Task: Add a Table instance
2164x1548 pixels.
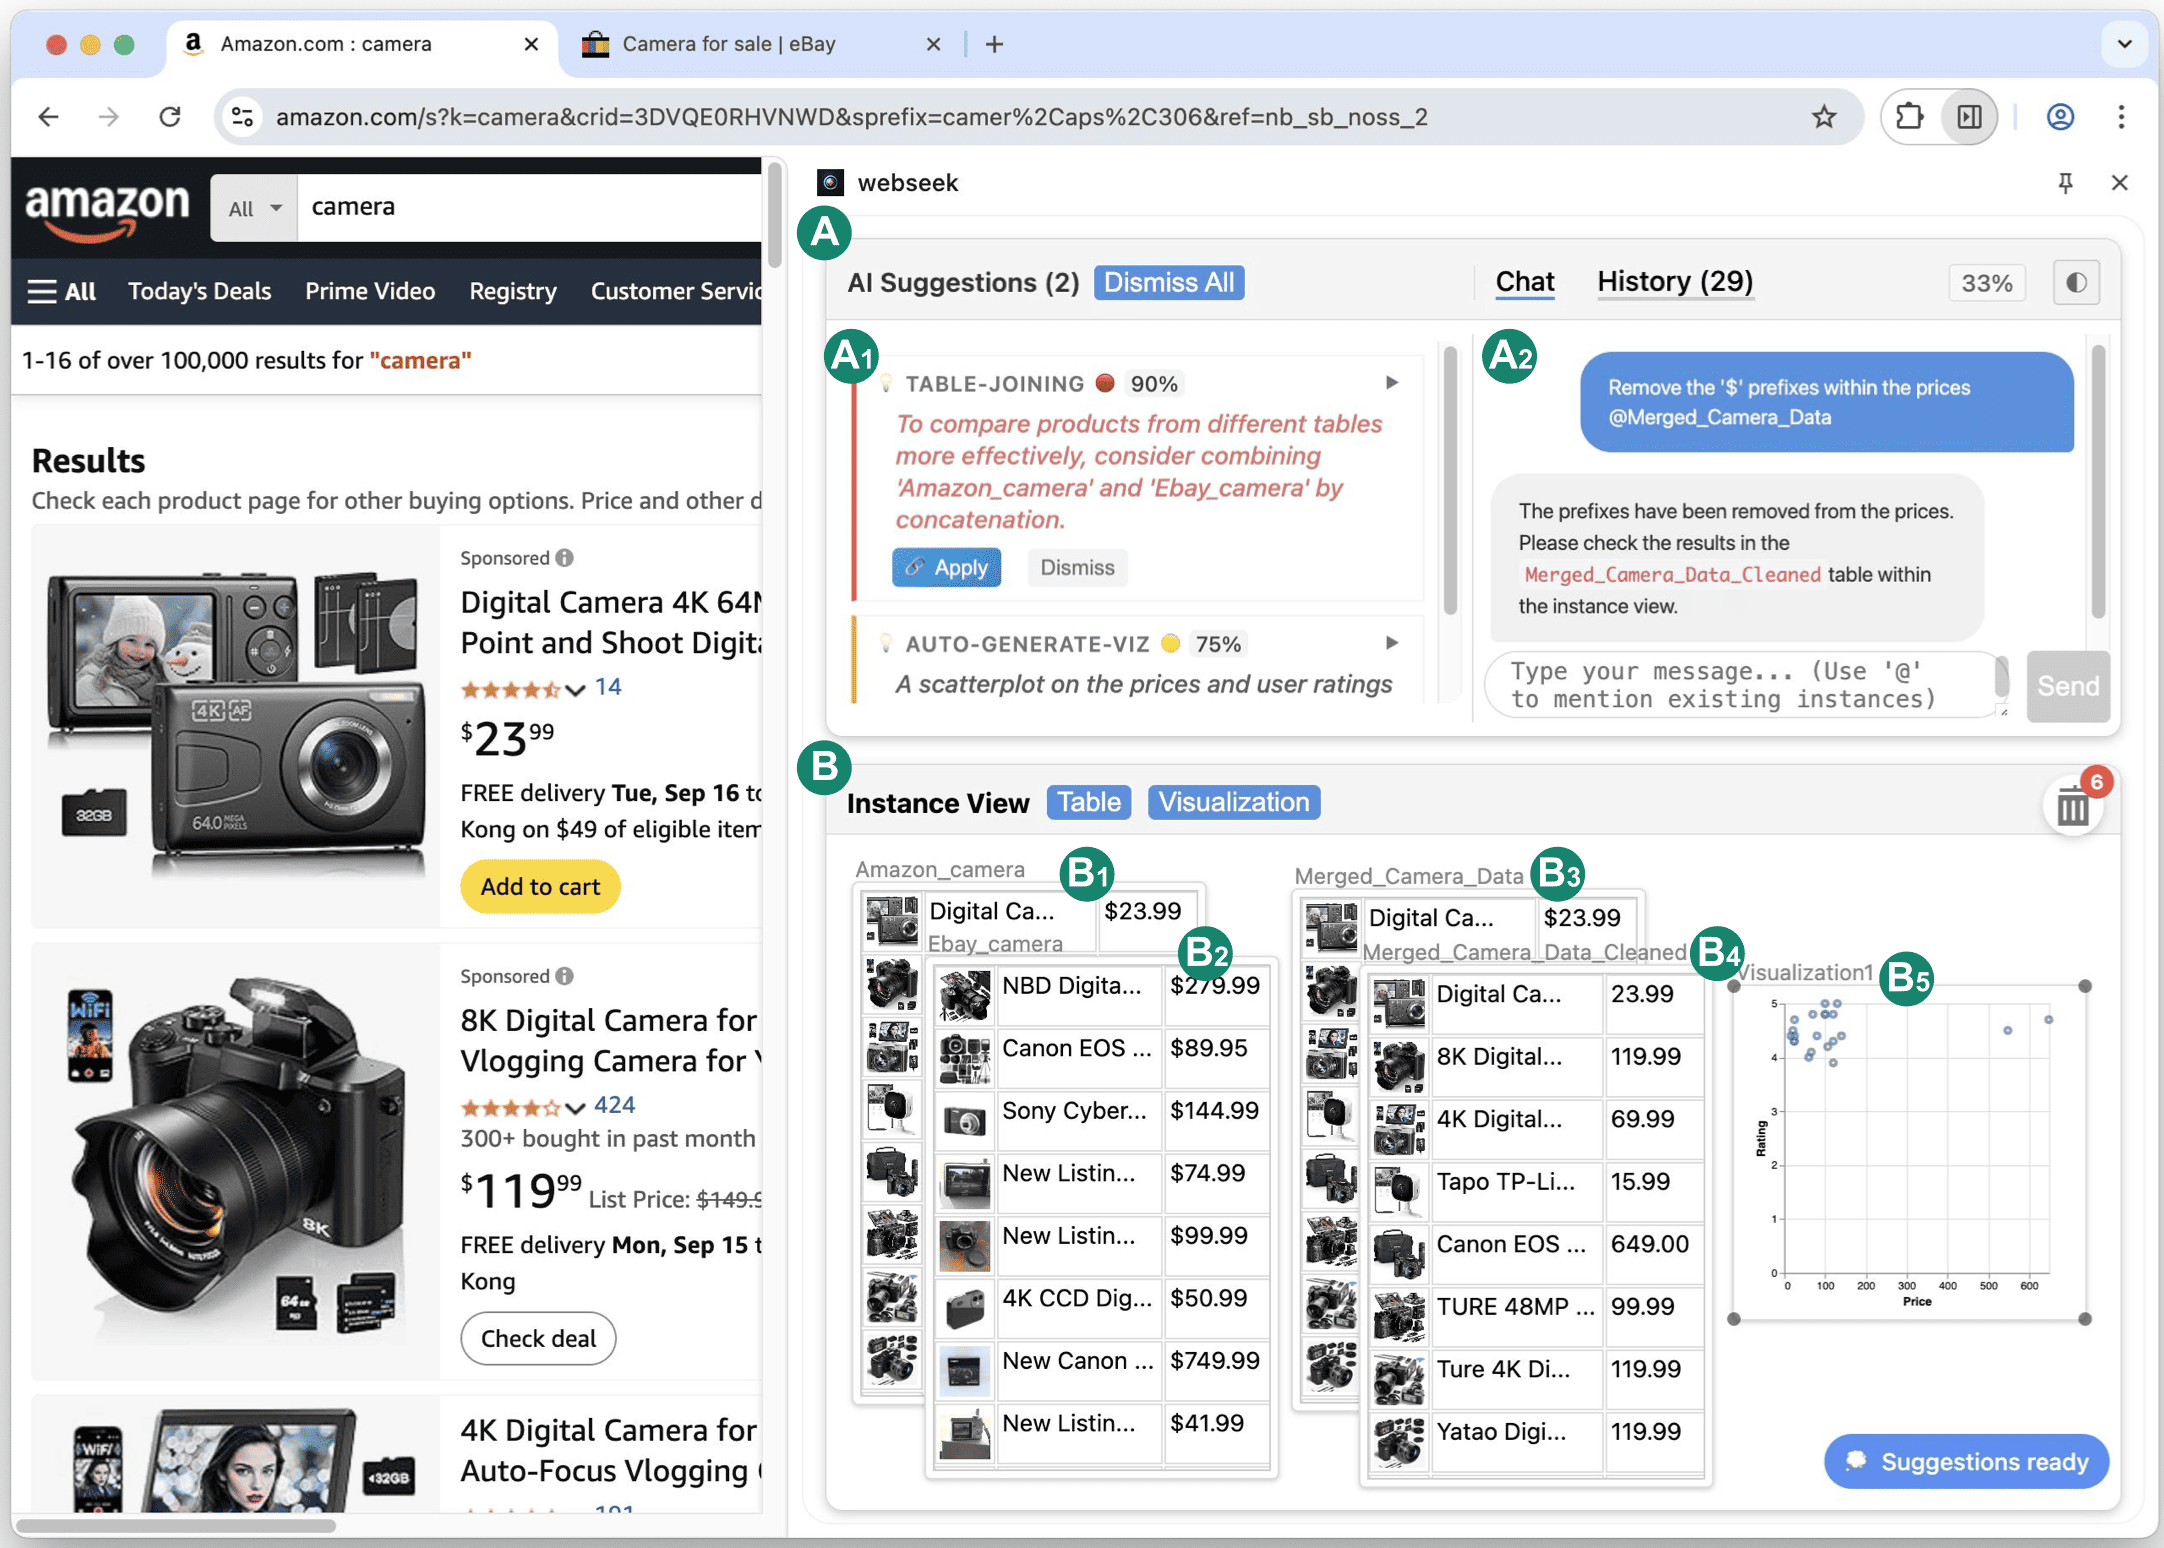Action: coord(1089,803)
